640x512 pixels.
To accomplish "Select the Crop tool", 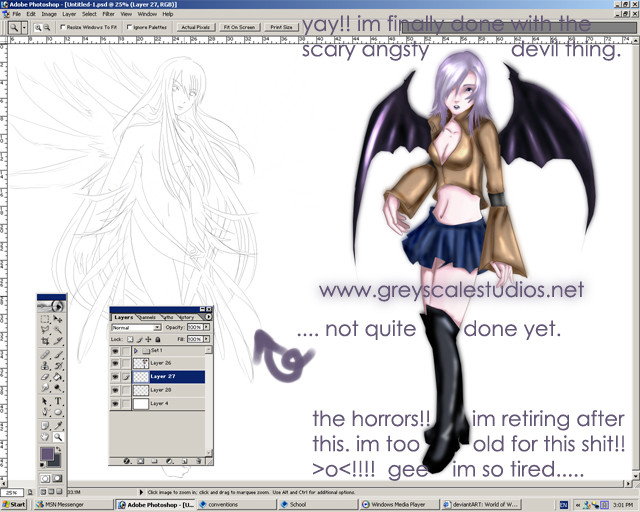I will tap(45, 340).
